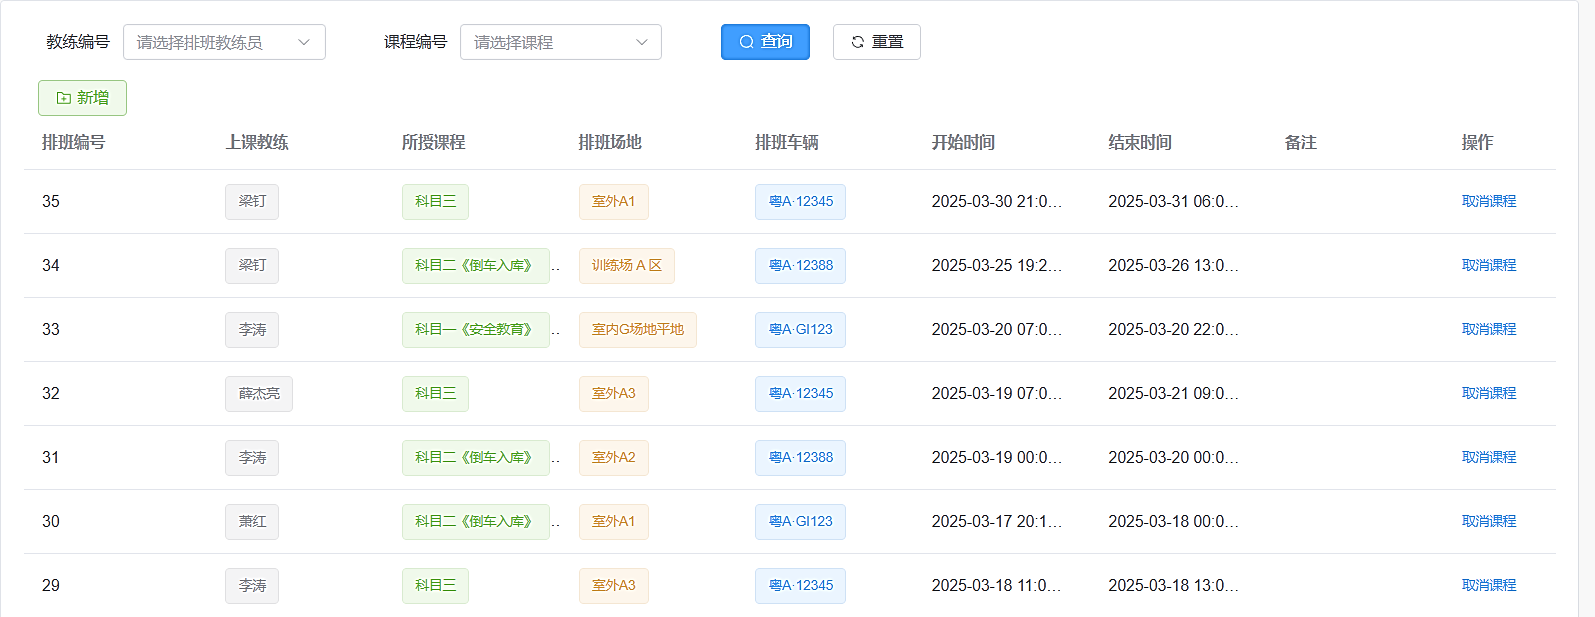Cancel the course for schedule 31

tap(1488, 457)
